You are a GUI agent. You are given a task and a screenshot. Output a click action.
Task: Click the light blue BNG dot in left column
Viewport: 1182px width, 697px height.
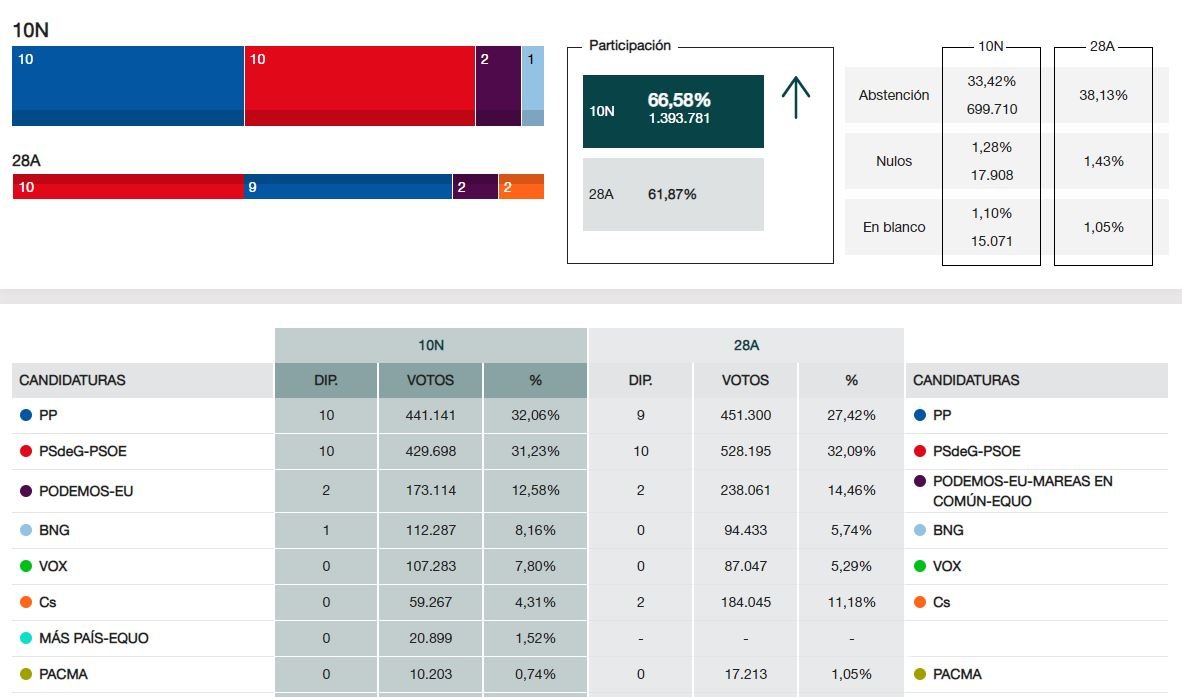(26, 530)
